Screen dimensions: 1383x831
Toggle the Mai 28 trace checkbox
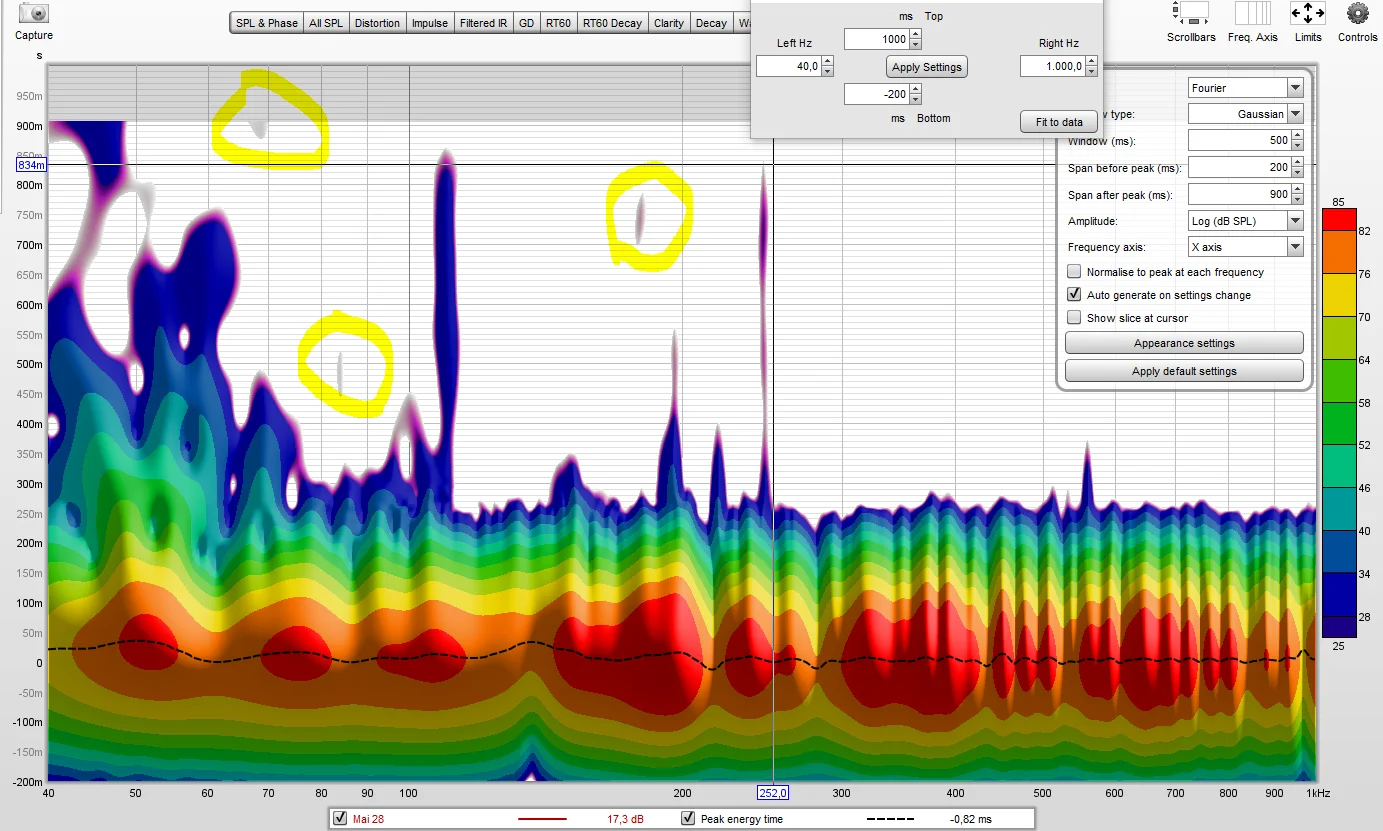tap(340, 819)
